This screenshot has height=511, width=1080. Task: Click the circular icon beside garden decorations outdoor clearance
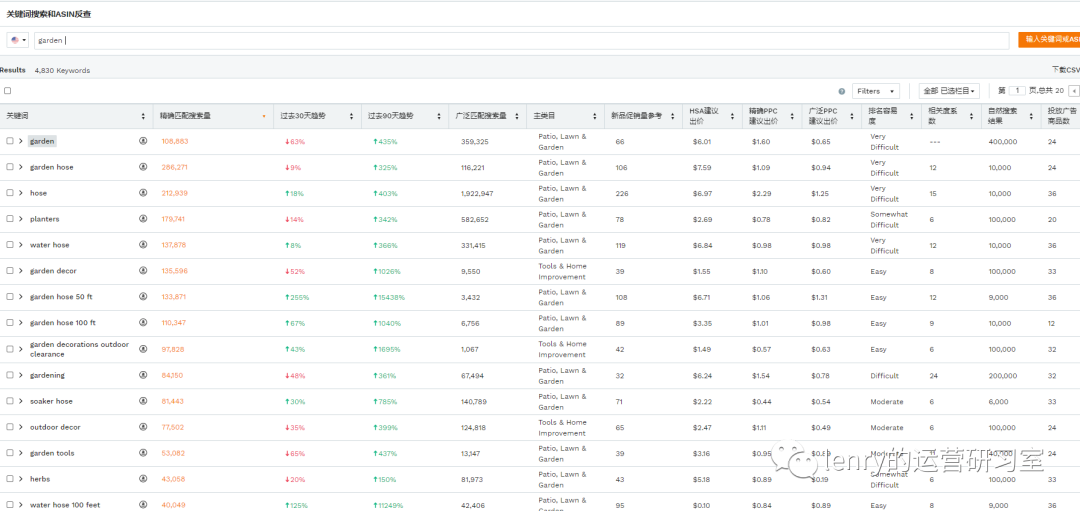click(x=143, y=348)
